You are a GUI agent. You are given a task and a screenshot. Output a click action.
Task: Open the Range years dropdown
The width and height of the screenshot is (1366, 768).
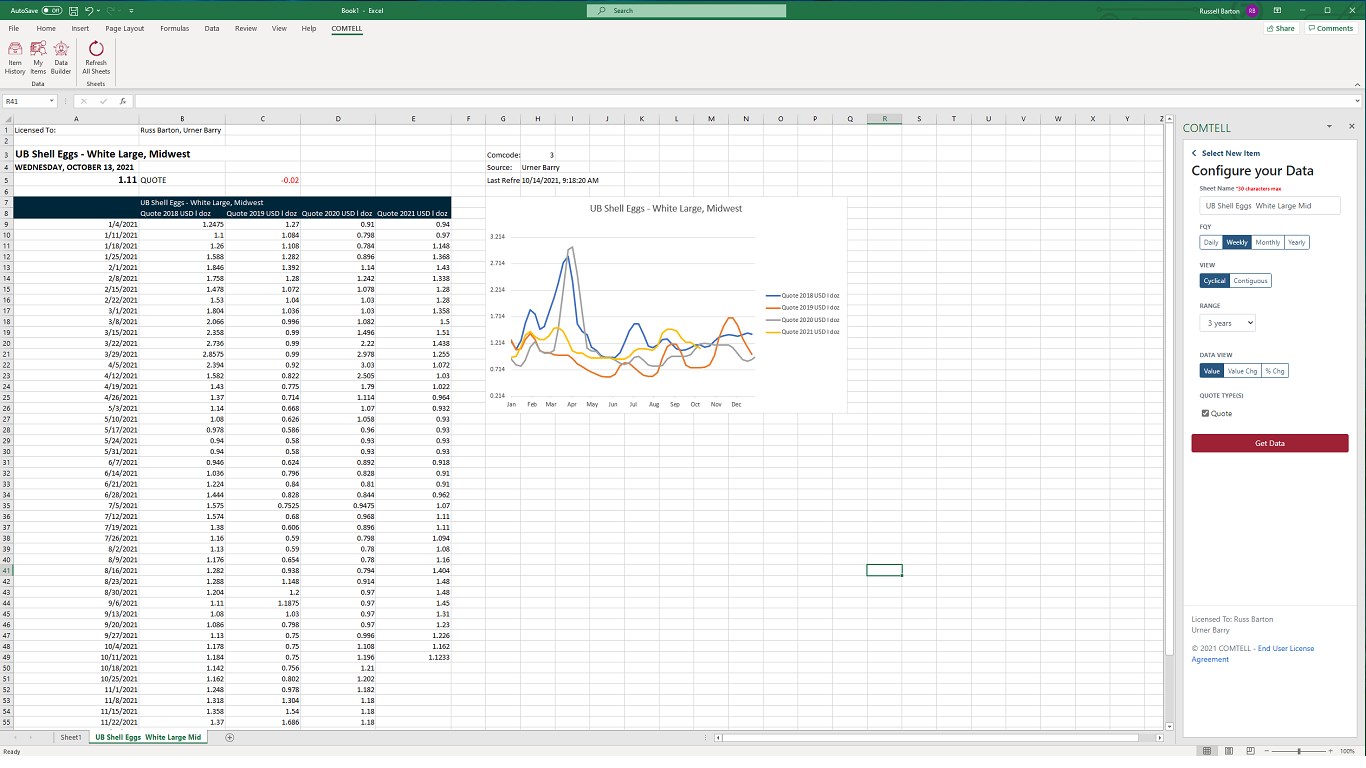1227,323
